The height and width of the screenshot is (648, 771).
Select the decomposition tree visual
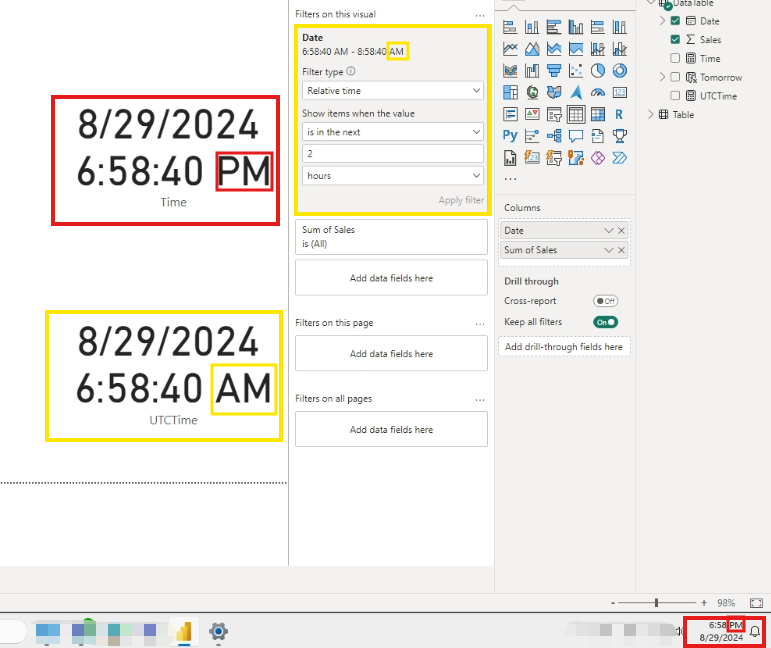click(x=554, y=136)
